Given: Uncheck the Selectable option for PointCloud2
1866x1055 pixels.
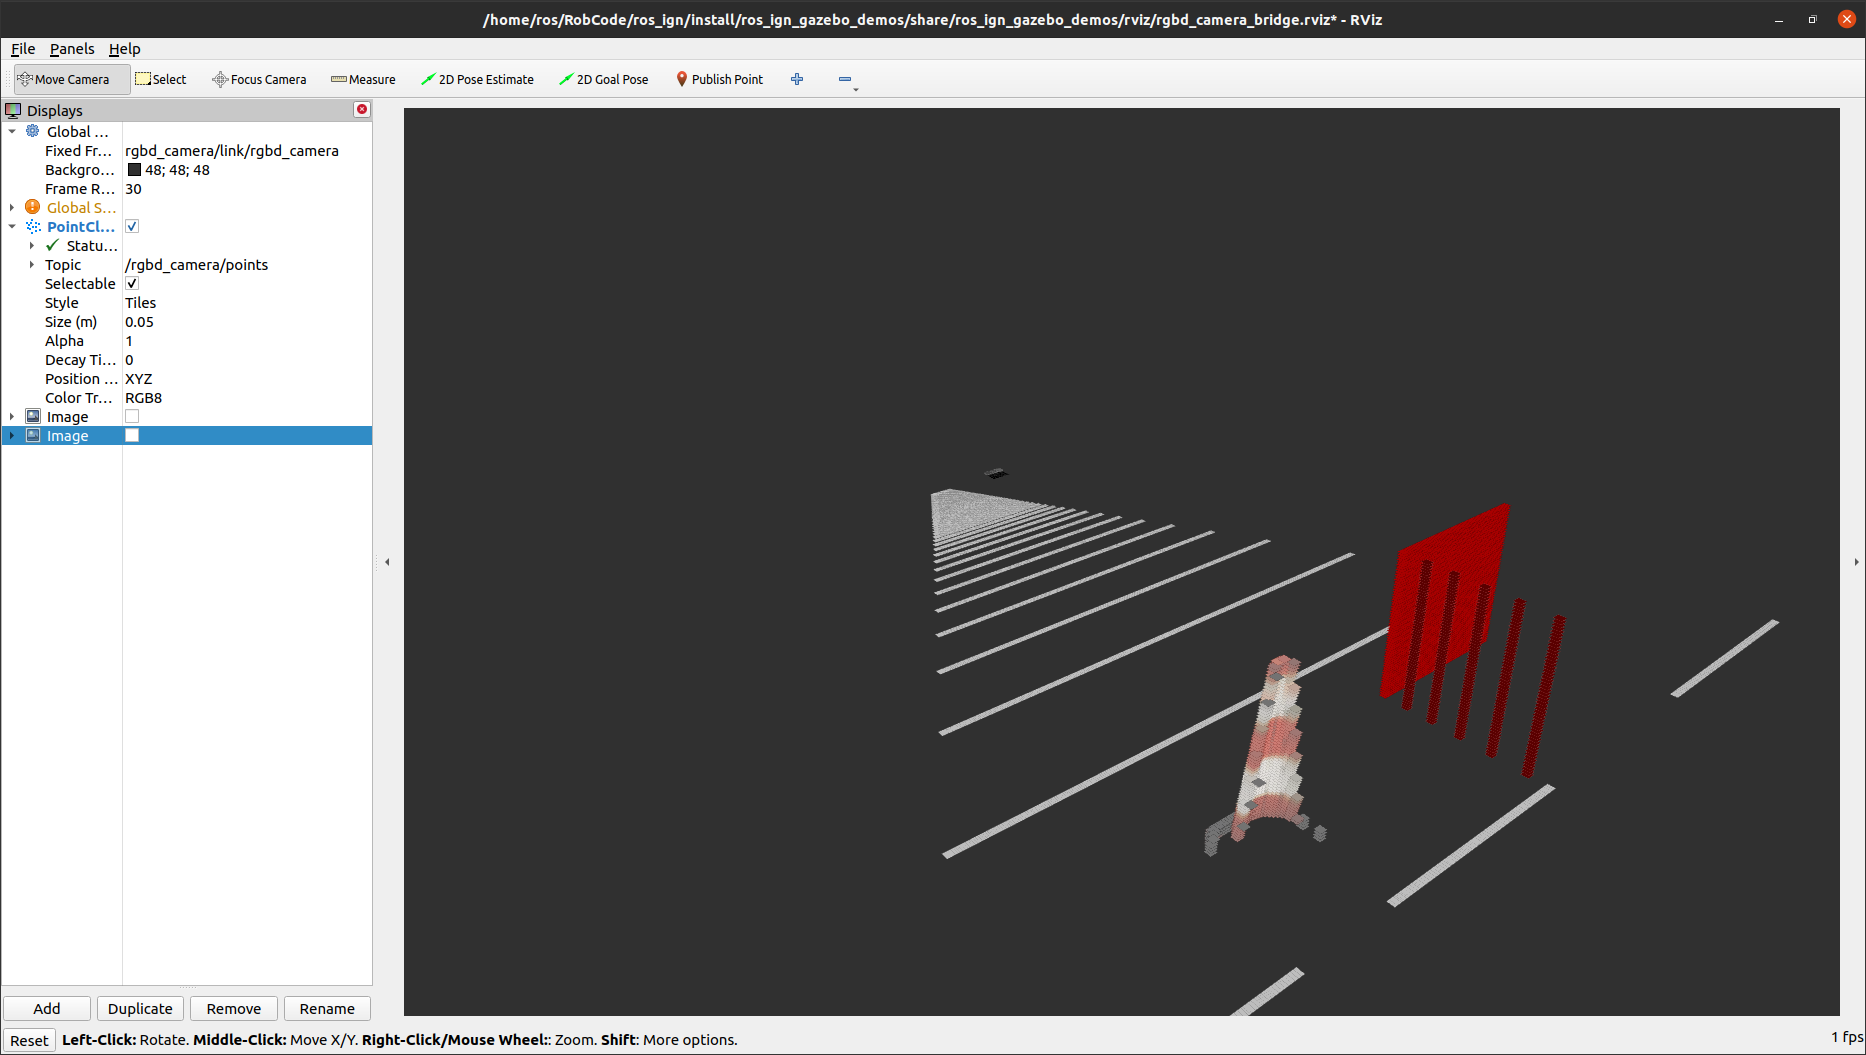Looking at the screenshot, I should [x=131, y=283].
